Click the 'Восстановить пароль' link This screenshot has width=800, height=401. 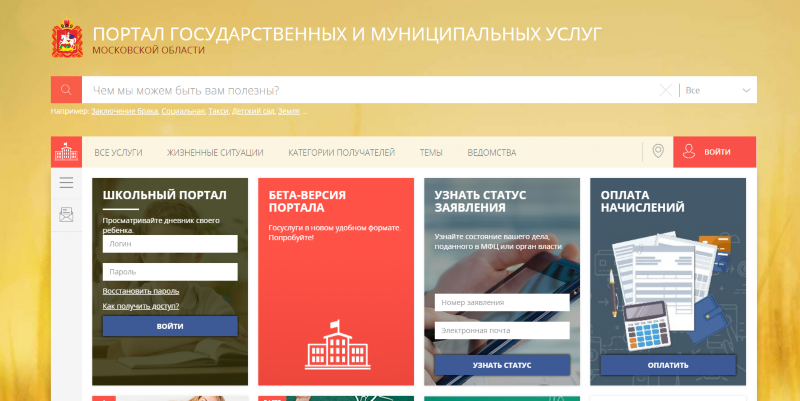[141, 291]
